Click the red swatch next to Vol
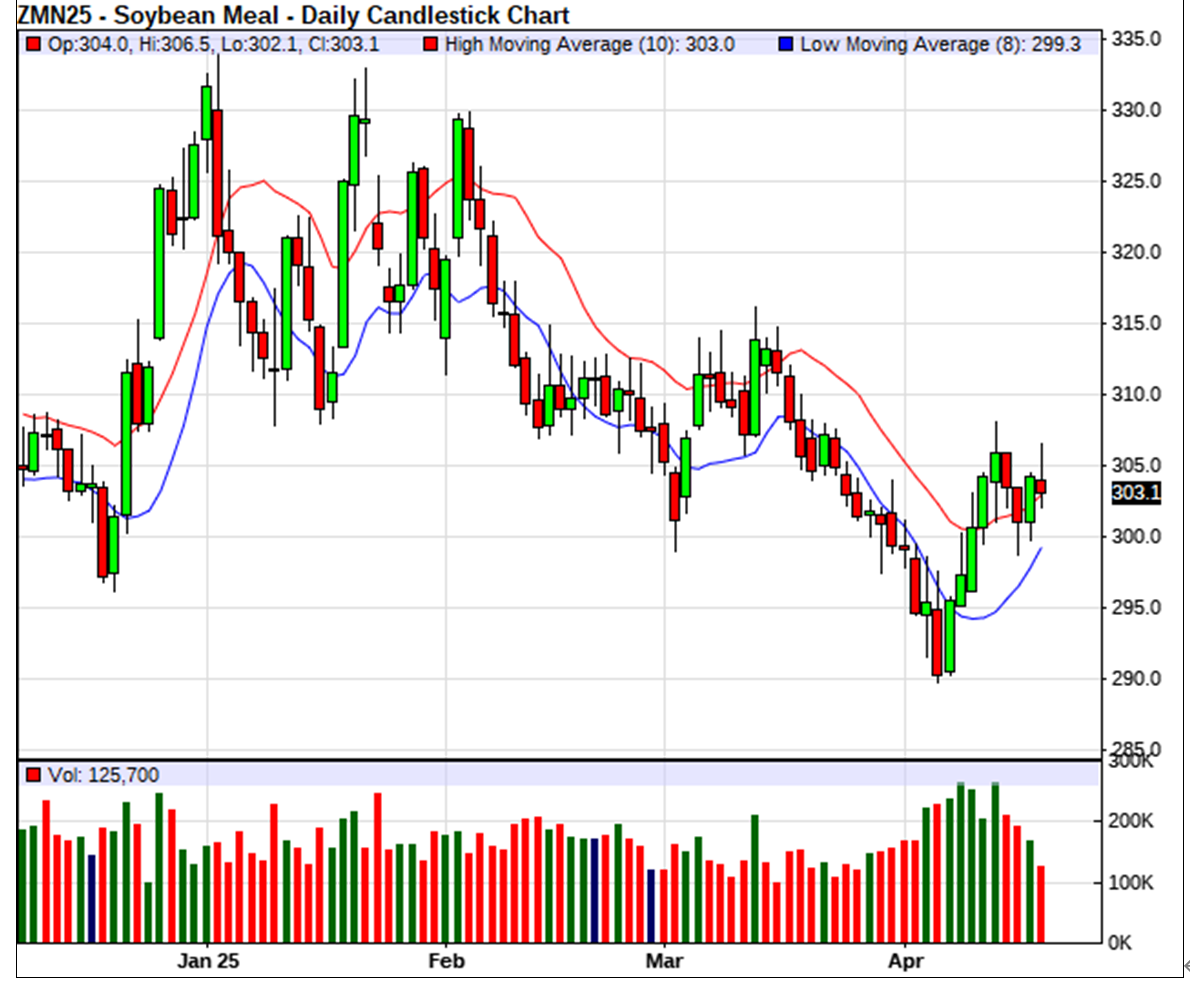 tap(33, 775)
